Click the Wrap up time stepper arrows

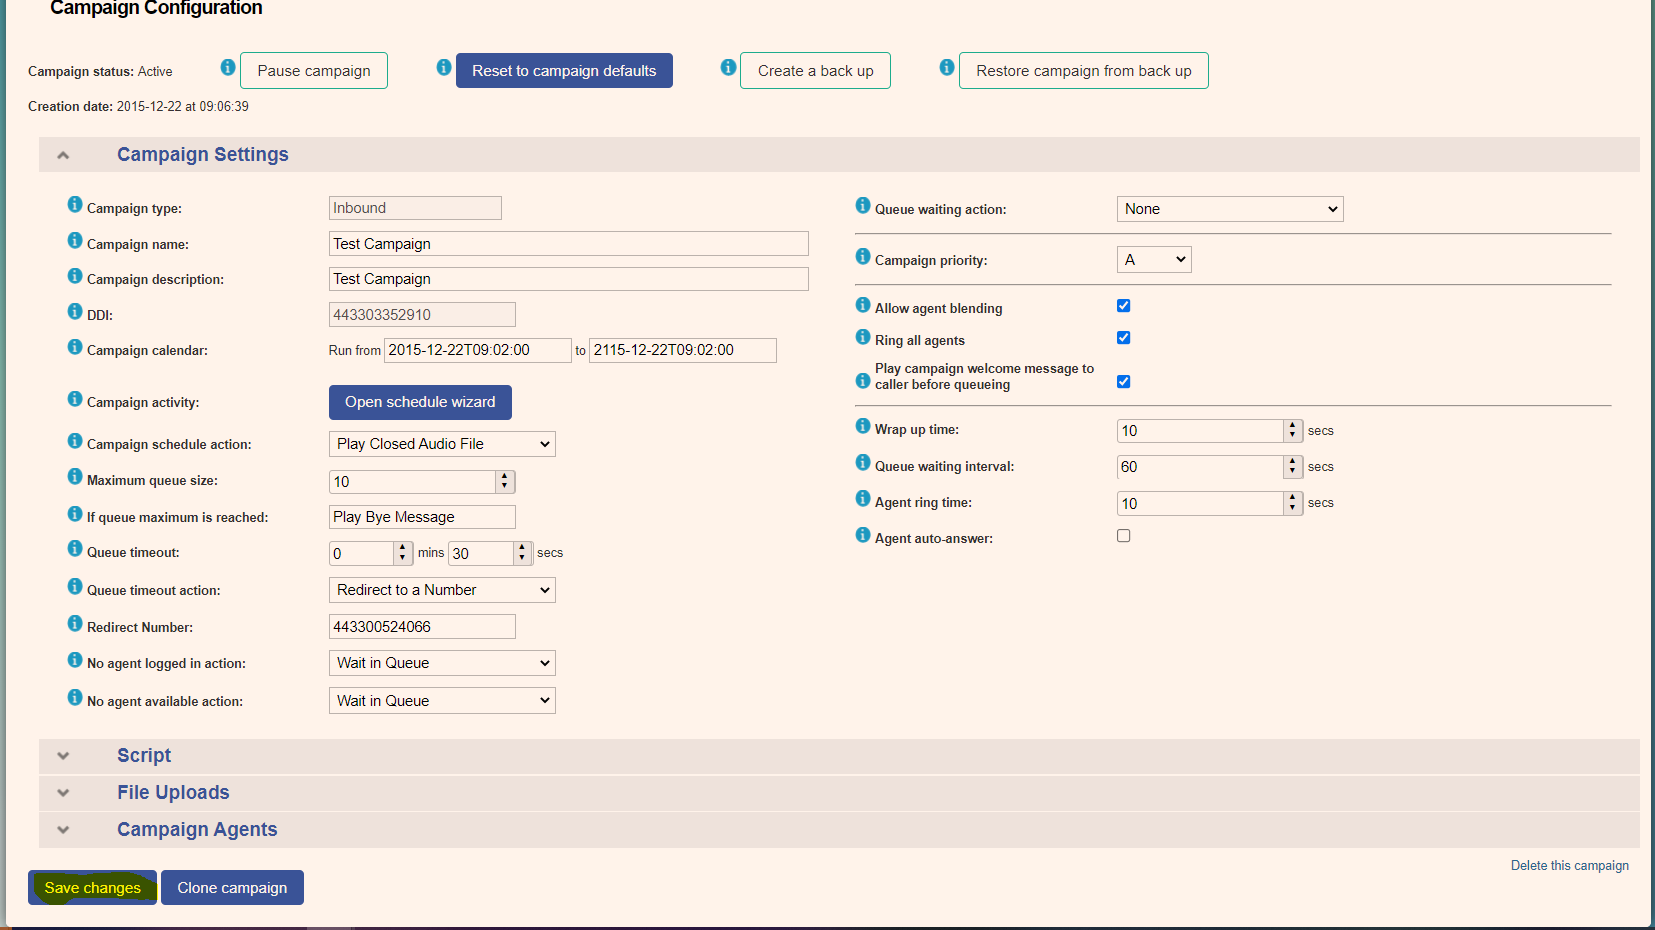(x=1292, y=431)
